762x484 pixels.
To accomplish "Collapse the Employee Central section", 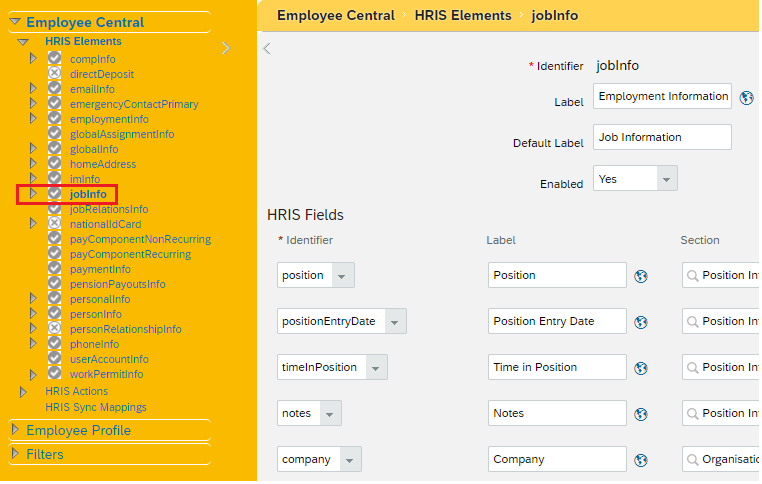I will [15, 21].
